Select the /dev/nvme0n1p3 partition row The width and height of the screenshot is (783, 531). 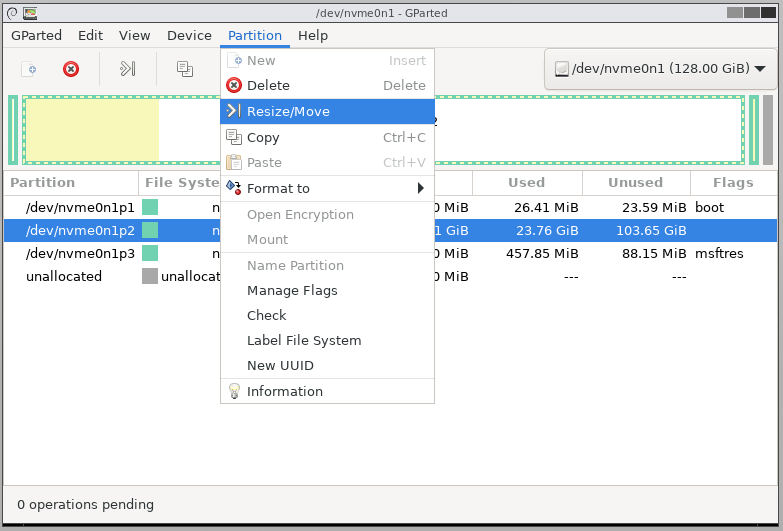point(391,253)
